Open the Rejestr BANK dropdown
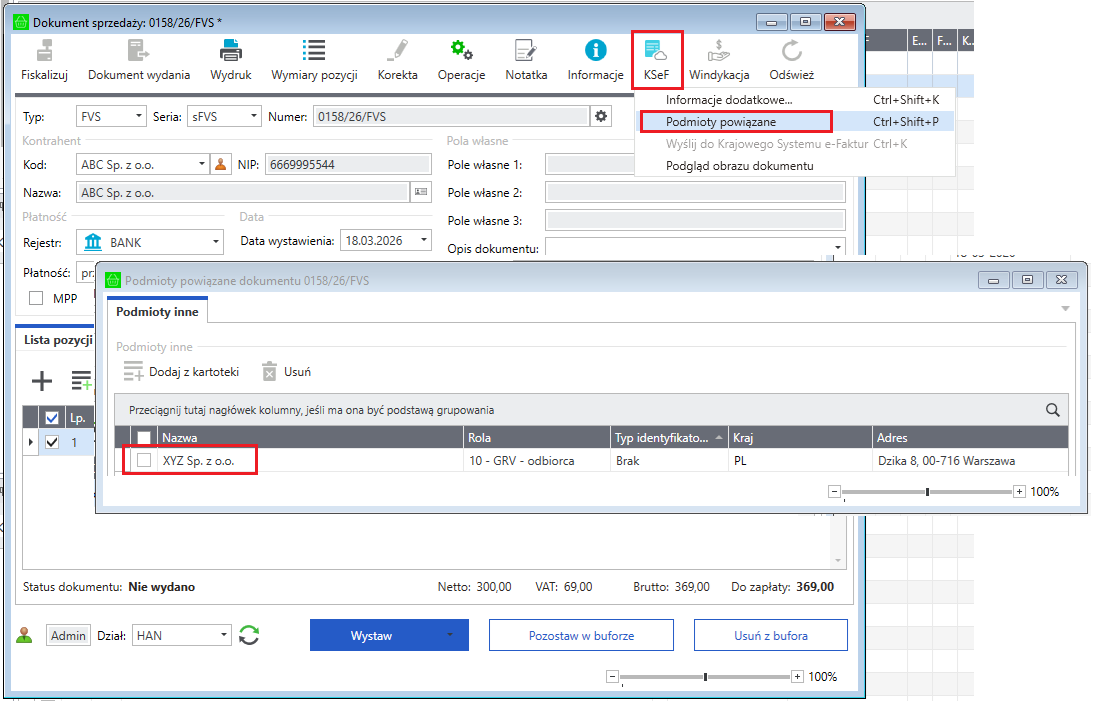1100x702 pixels. 217,242
